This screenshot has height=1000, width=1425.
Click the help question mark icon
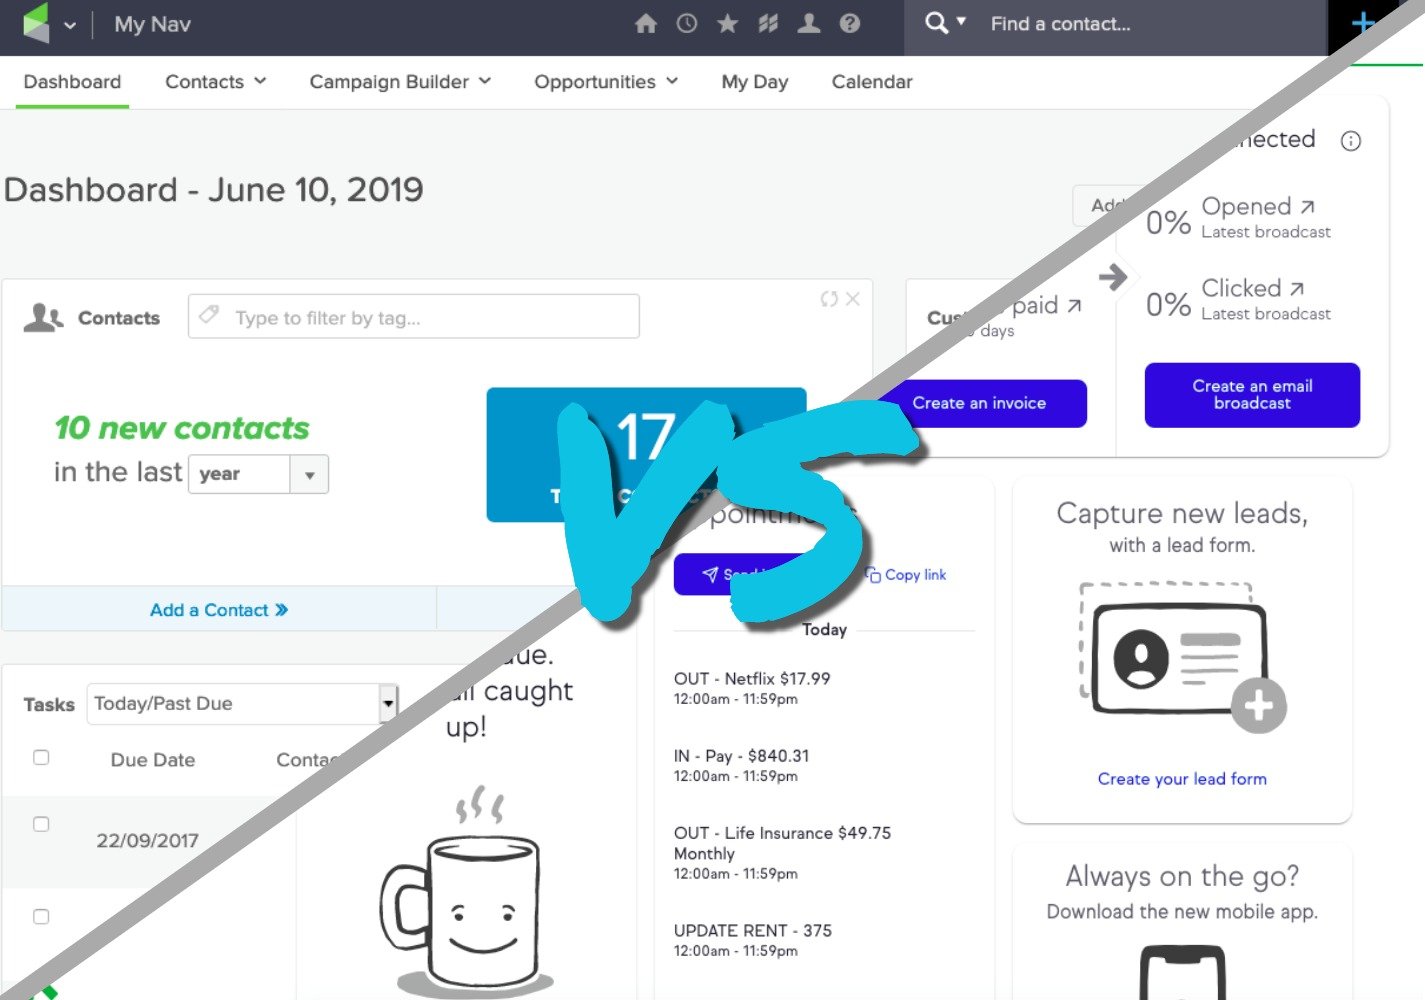pyautogui.click(x=850, y=24)
